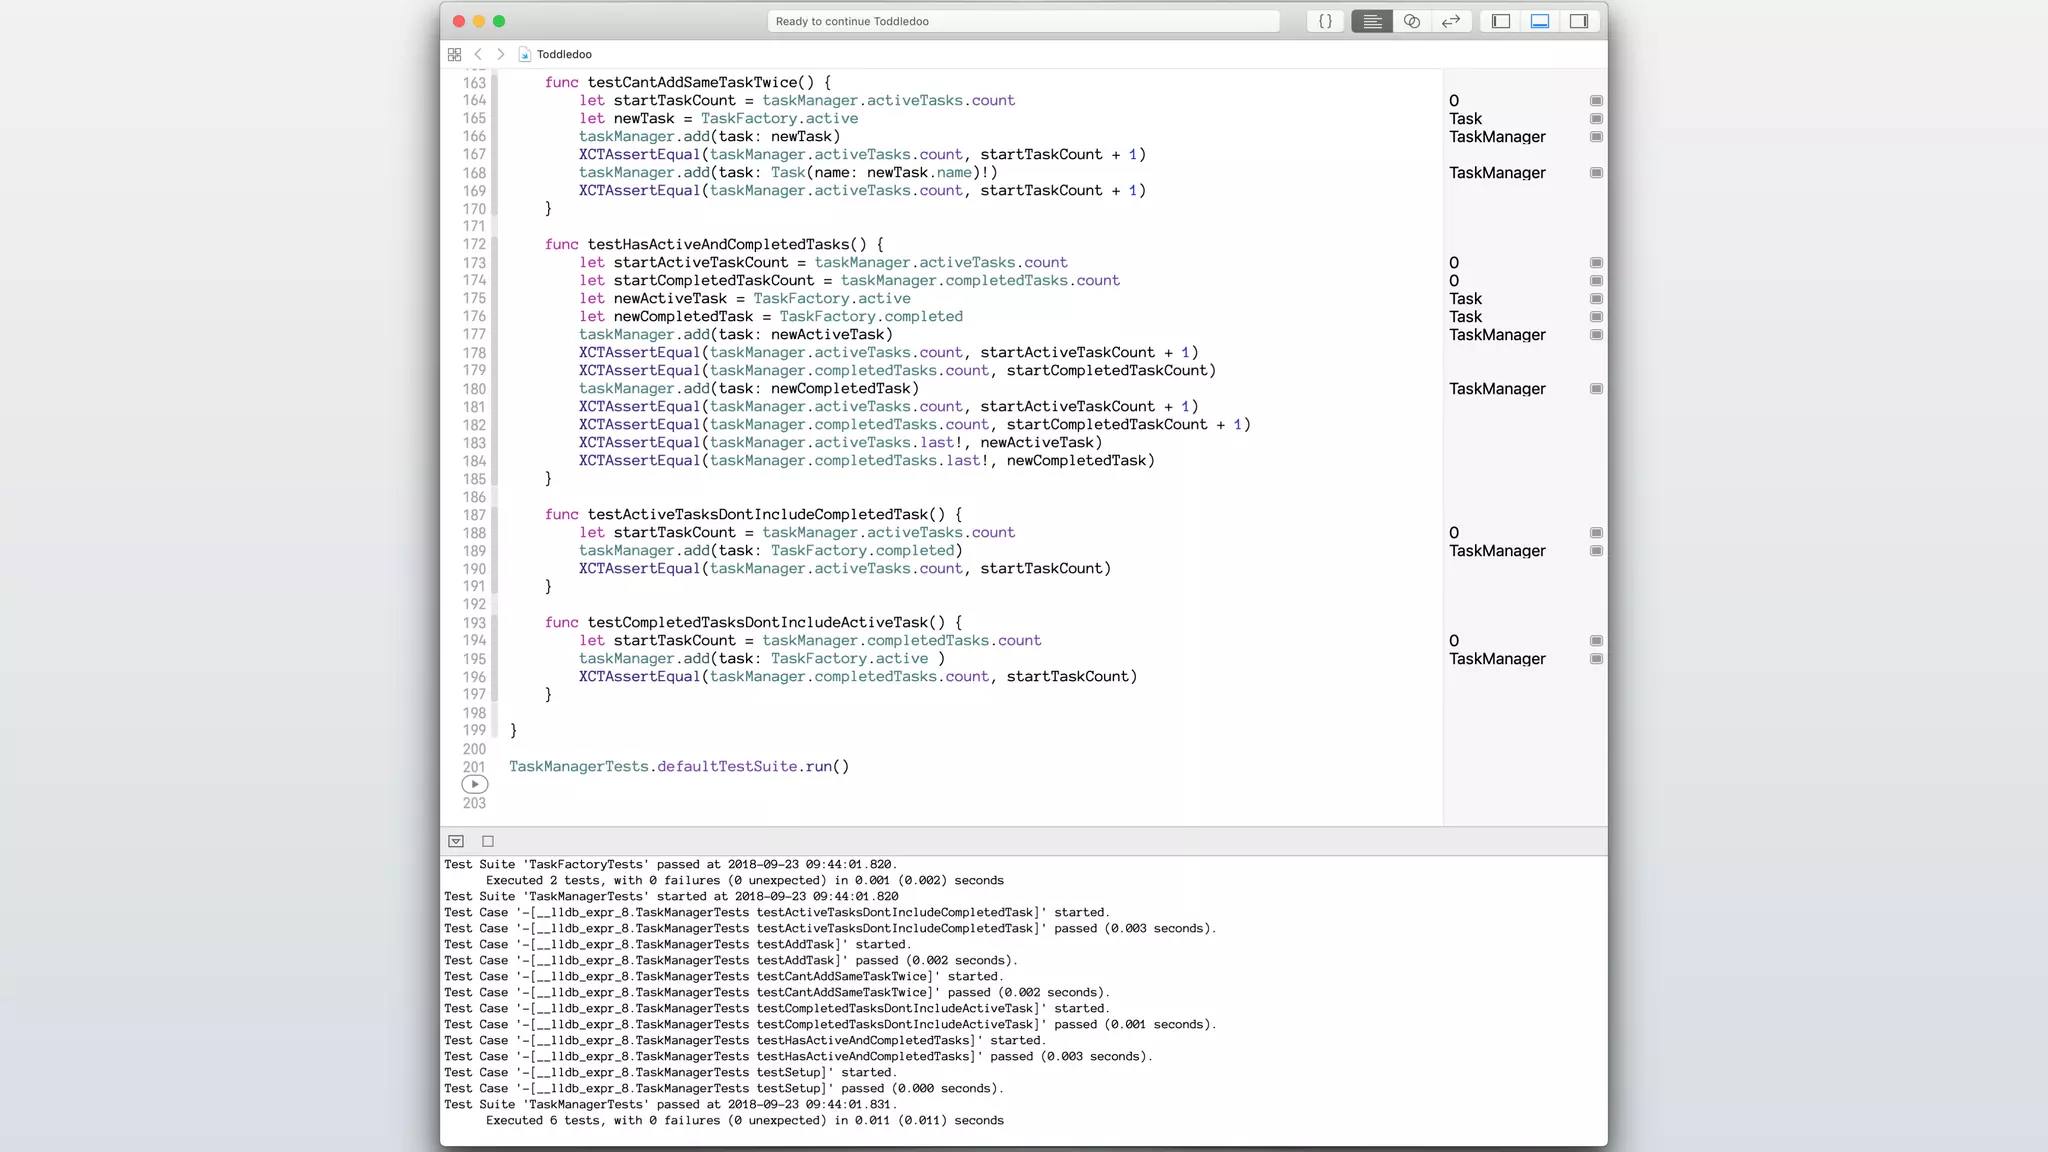Click testHasActiveAndCompletedTasks function name
Viewport: 2048px width, 1152px height.
pyautogui.click(x=718, y=245)
